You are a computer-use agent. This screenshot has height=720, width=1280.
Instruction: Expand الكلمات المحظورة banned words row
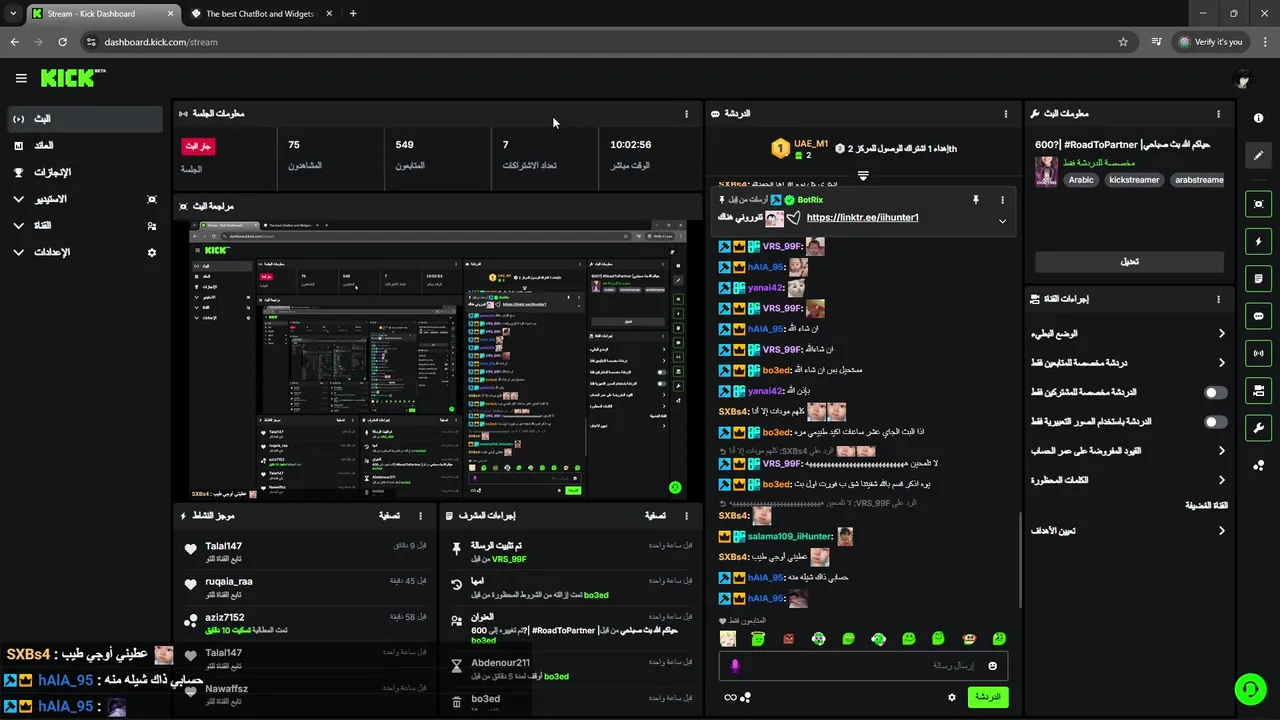coord(1127,480)
